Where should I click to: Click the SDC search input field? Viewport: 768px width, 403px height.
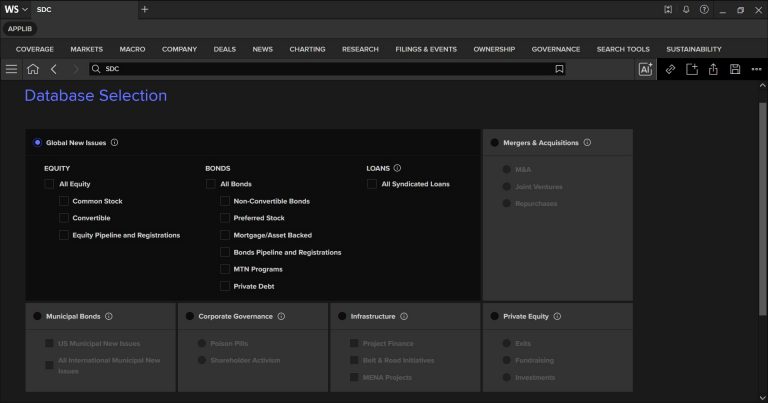[320, 69]
